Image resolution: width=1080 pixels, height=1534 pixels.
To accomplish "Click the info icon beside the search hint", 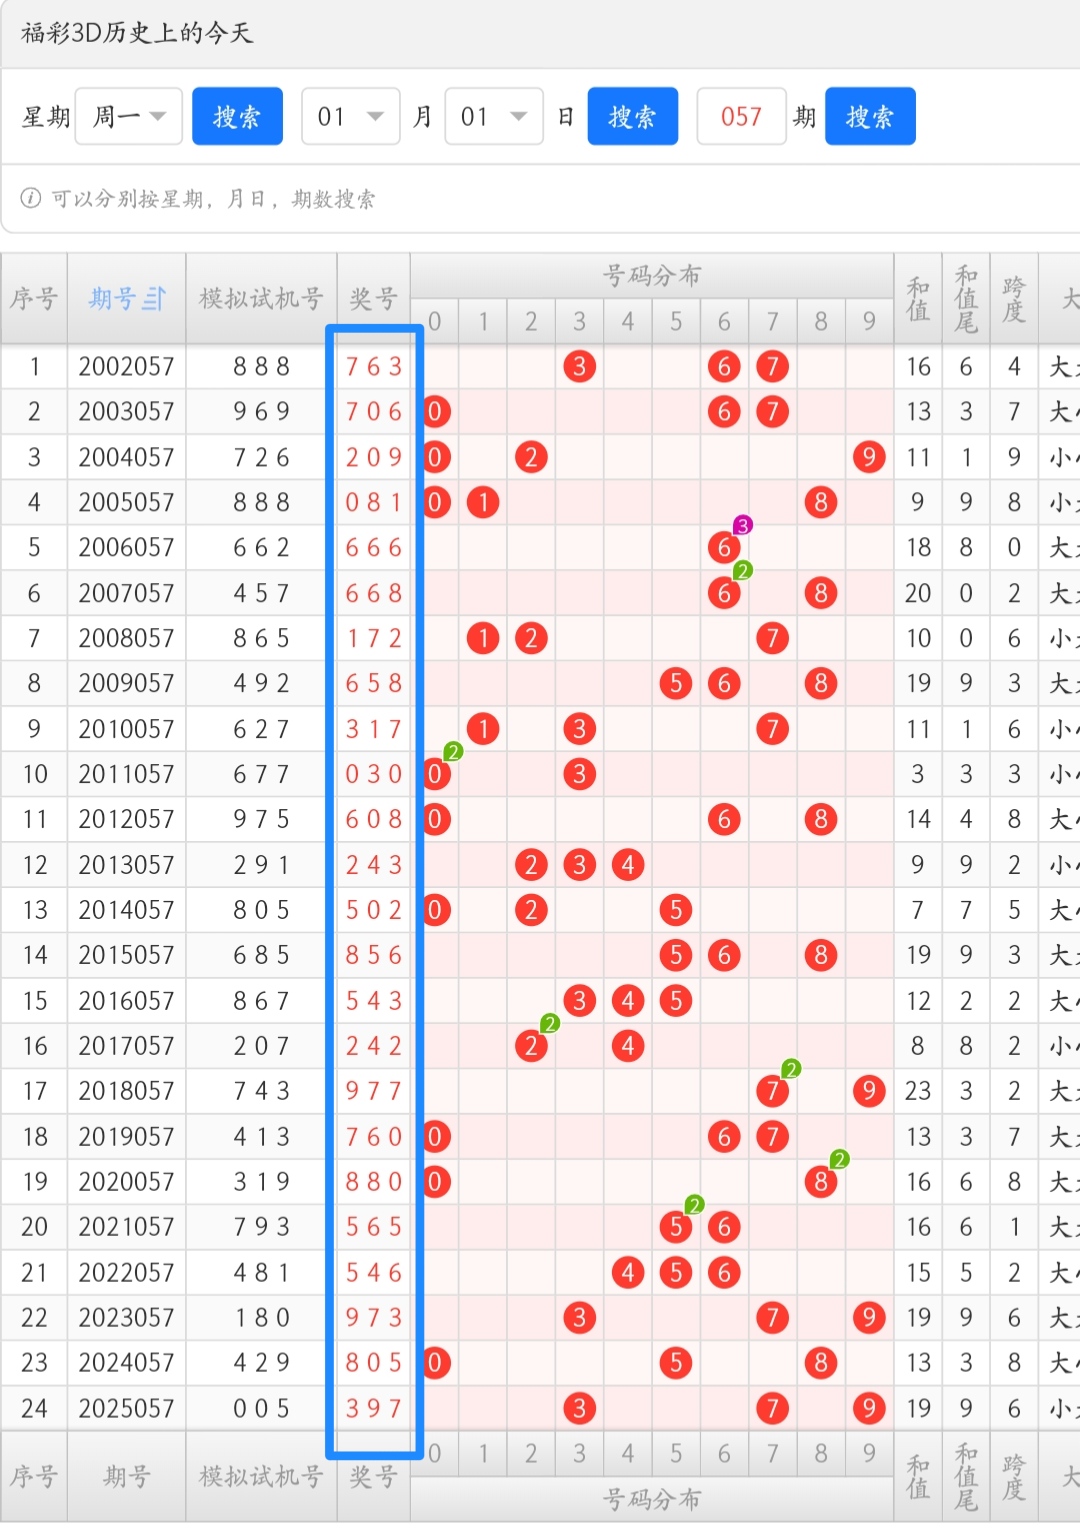I will tap(31, 198).
